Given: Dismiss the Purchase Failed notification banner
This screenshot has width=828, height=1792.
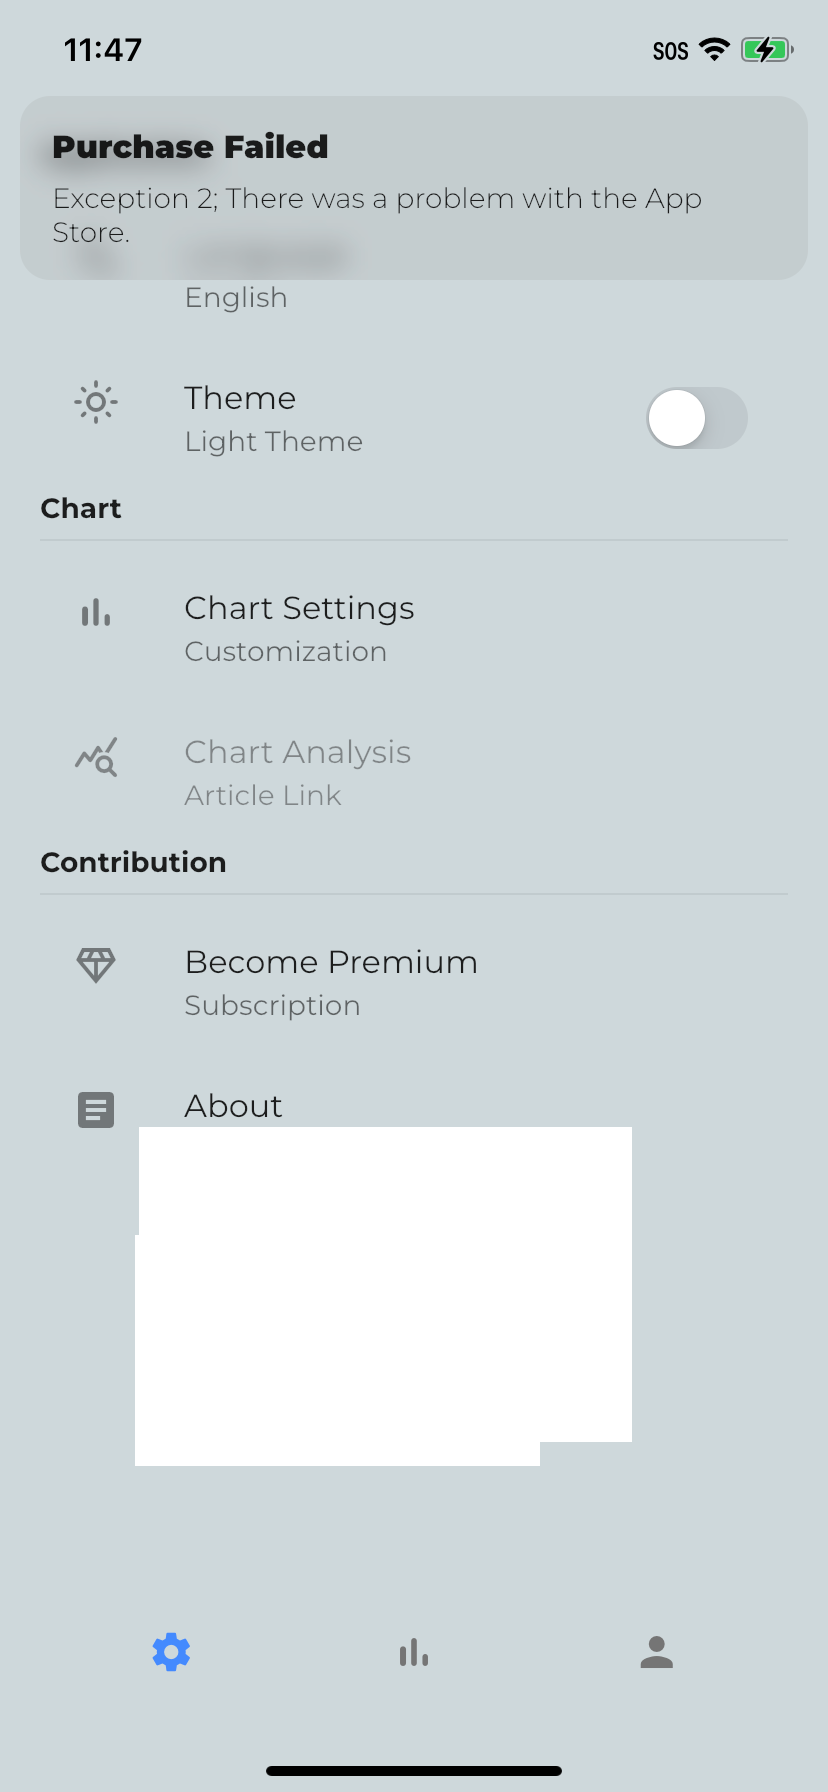Looking at the screenshot, I should tap(414, 188).
